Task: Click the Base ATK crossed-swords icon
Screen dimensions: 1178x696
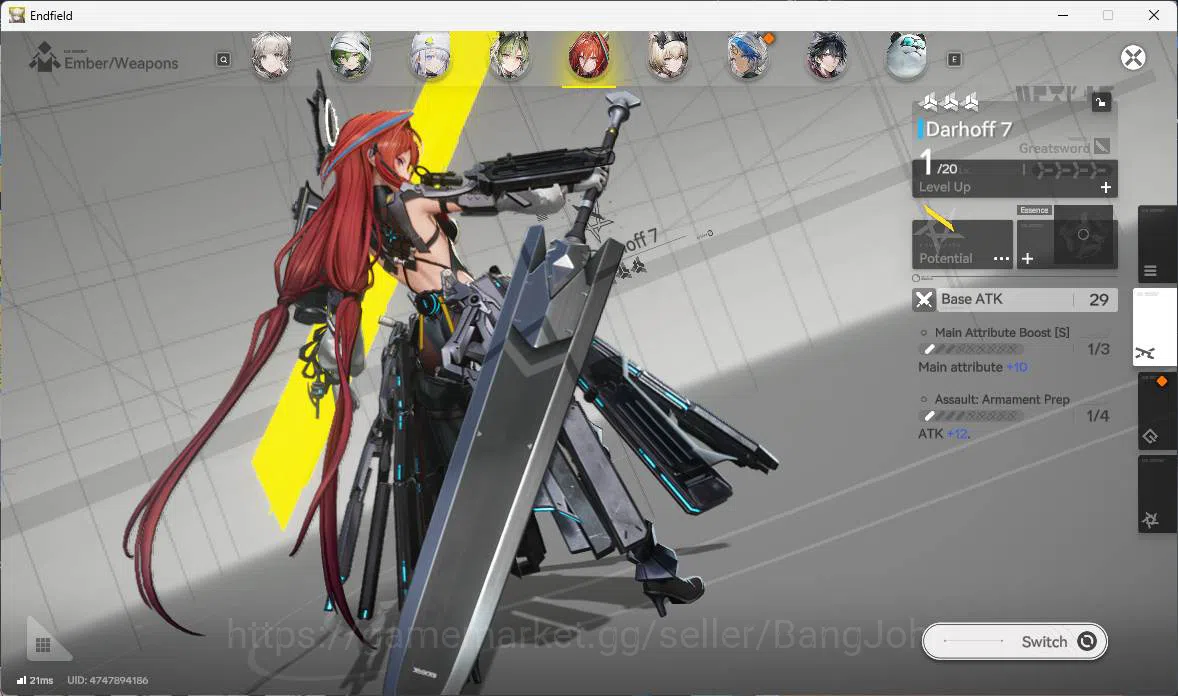Action: [x=924, y=300]
